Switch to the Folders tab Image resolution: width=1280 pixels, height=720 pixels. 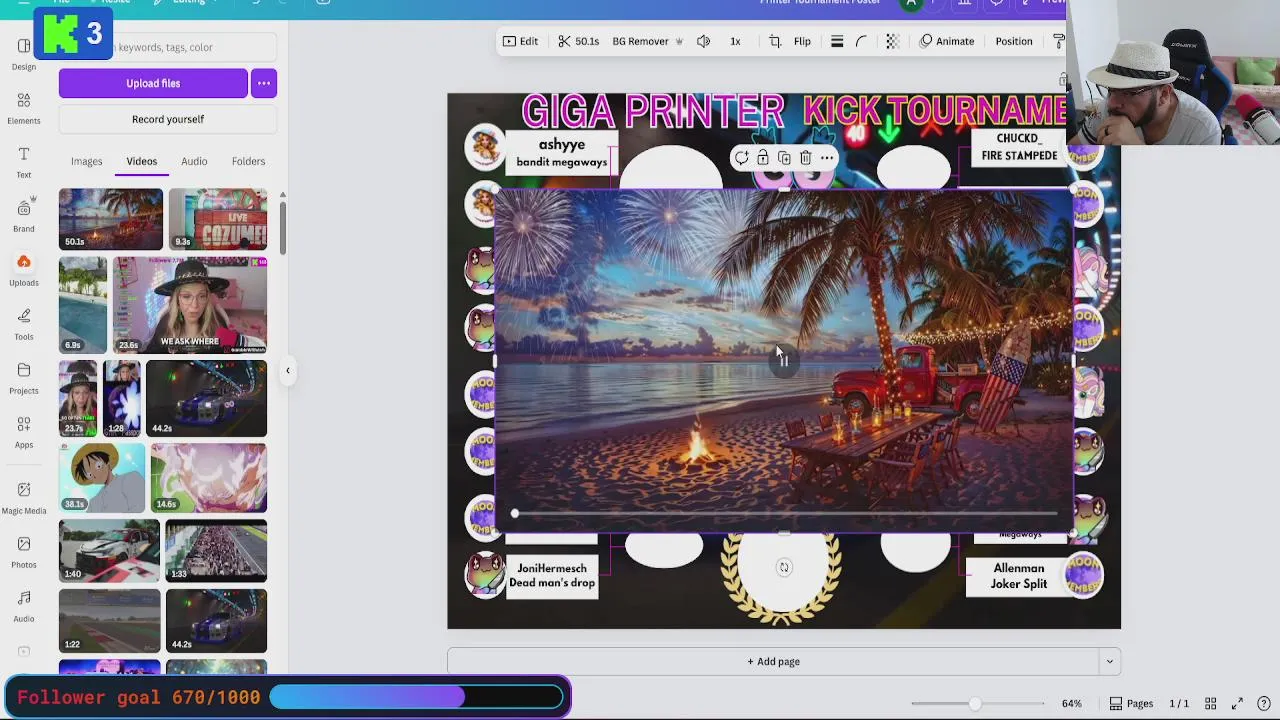click(248, 161)
